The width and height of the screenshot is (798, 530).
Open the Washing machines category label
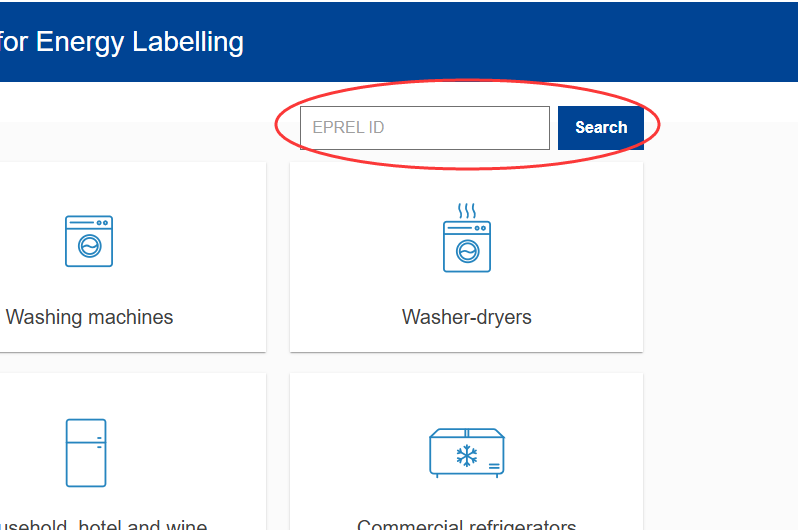tap(89, 317)
